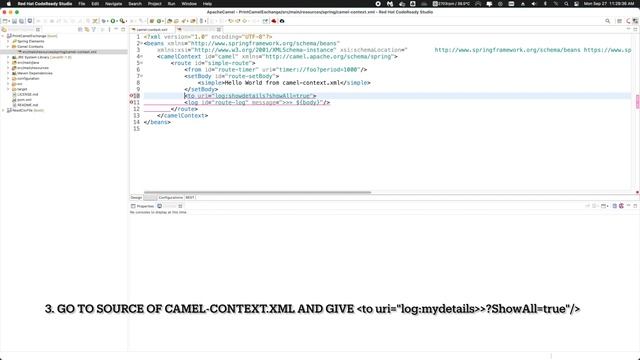Select README.md in the project tree

27,105
